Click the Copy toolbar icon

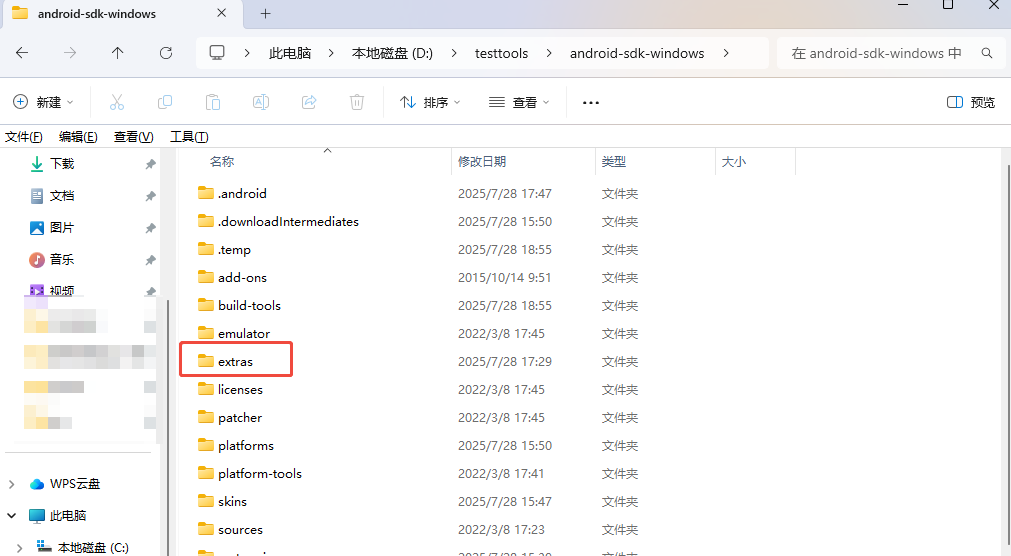[x=165, y=102]
